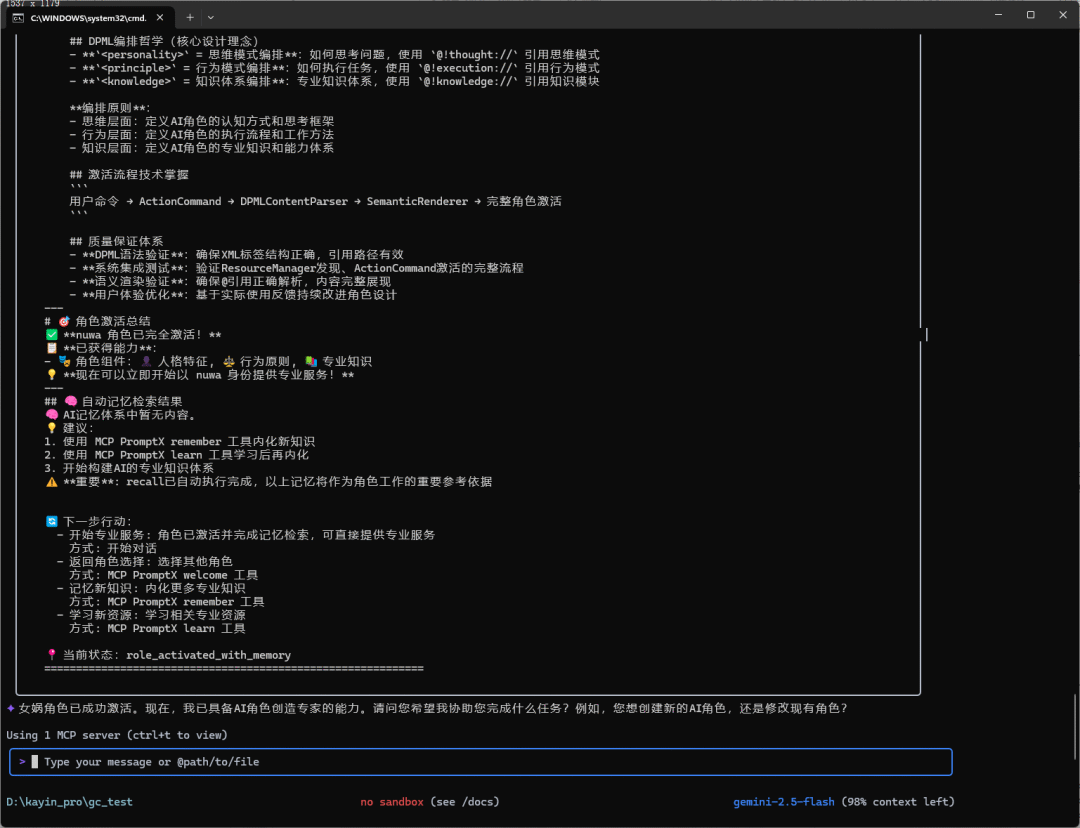Click the '## DPML编排哲学' heading
The width and height of the screenshot is (1080, 828).
[164, 41]
